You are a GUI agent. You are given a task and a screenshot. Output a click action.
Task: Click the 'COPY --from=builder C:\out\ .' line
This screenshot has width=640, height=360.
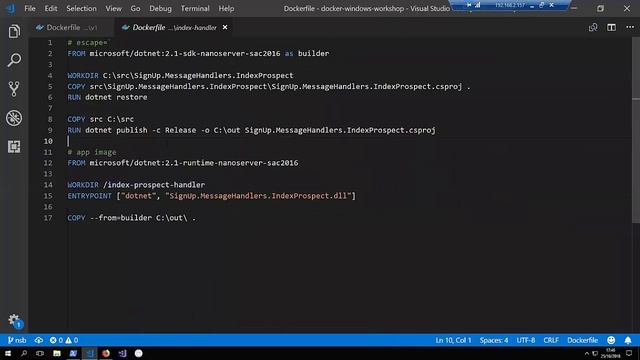tap(131, 218)
